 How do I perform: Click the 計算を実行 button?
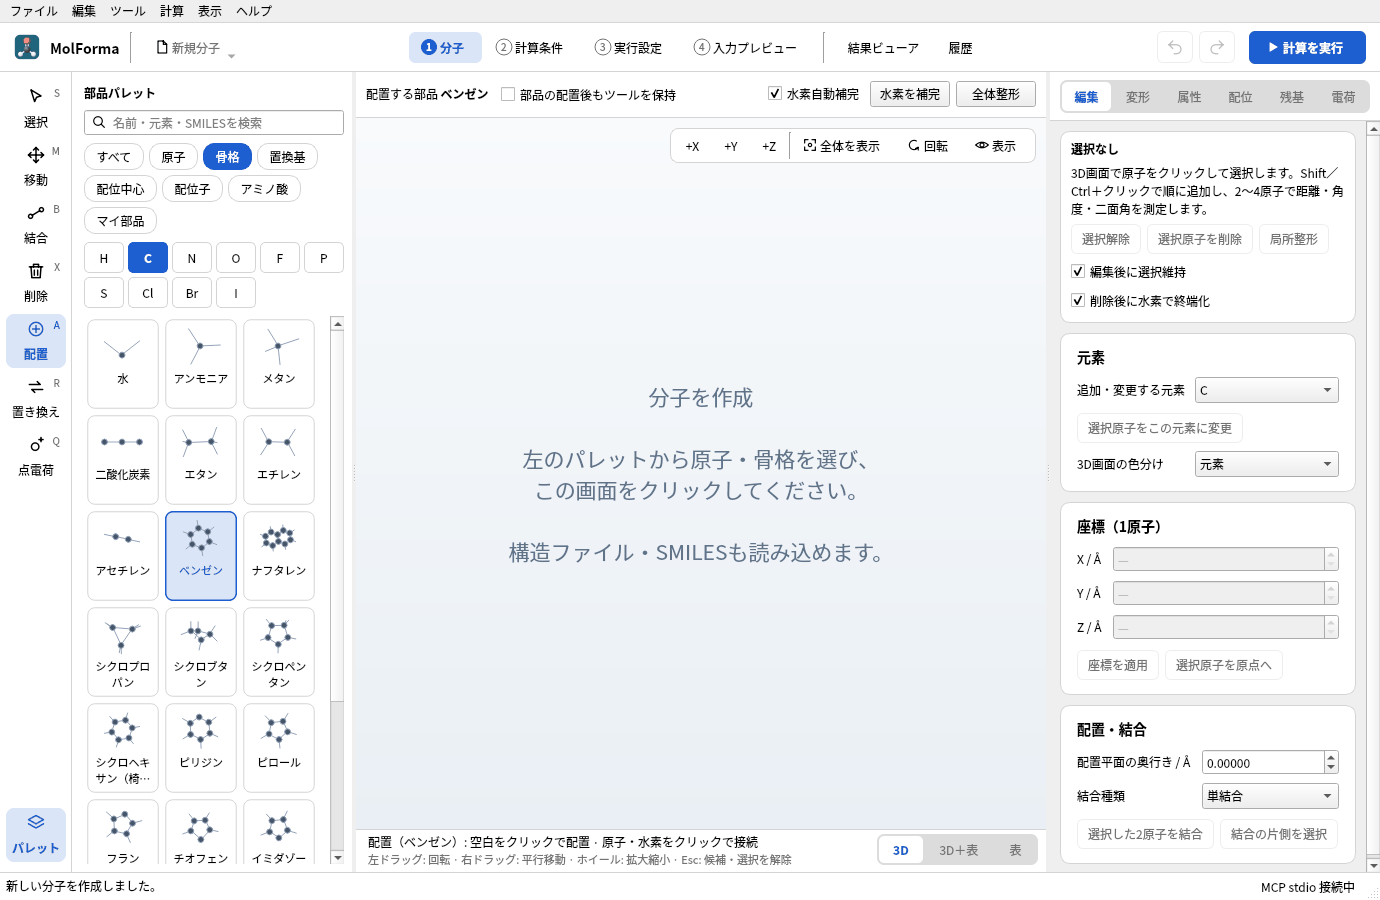[x=1307, y=48]
